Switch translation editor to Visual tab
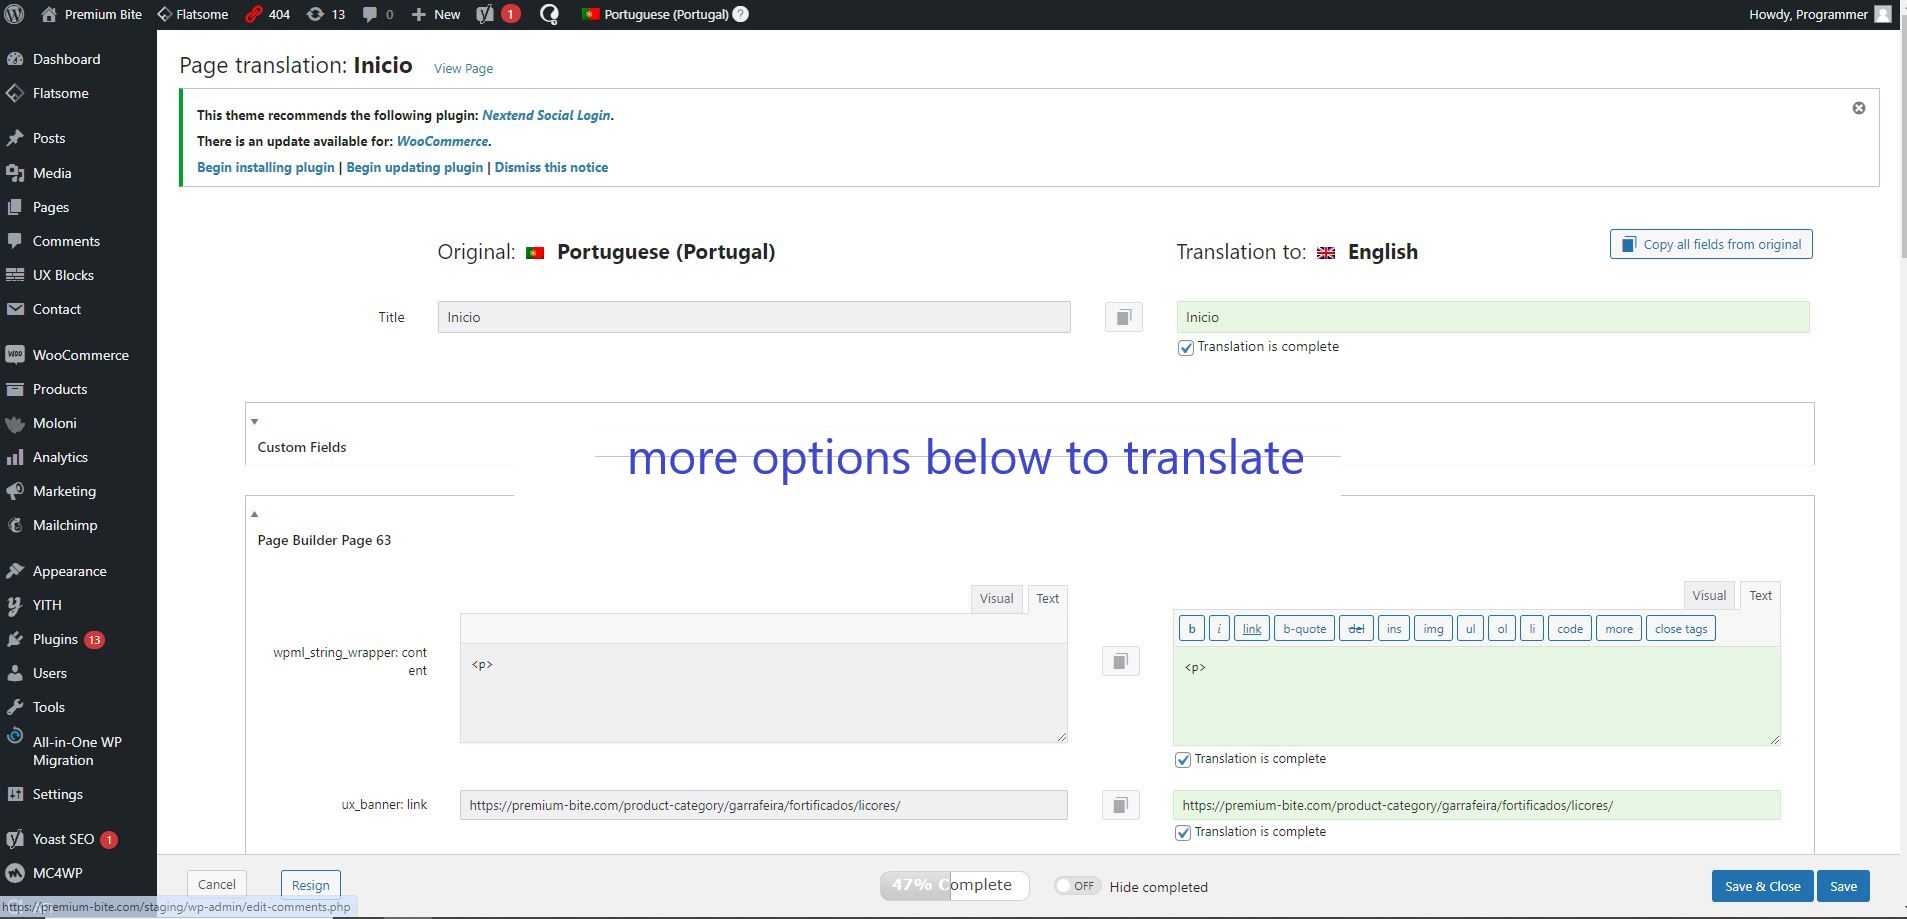Viewport: 1907px width, 919px height. click(1709, 595)
